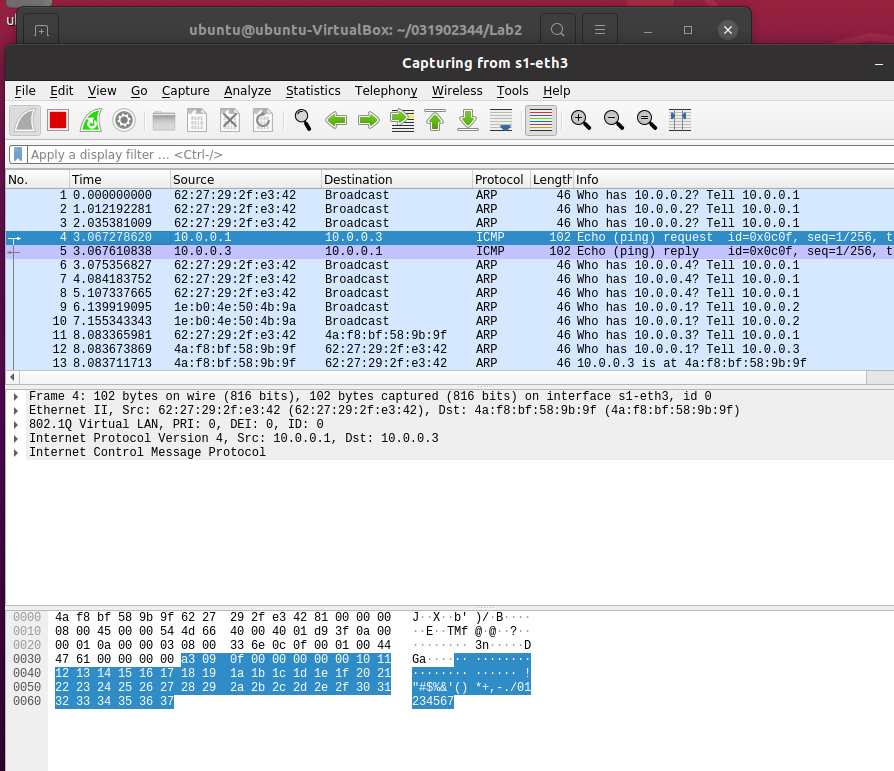Sort by the Source column header

(246, 180)
